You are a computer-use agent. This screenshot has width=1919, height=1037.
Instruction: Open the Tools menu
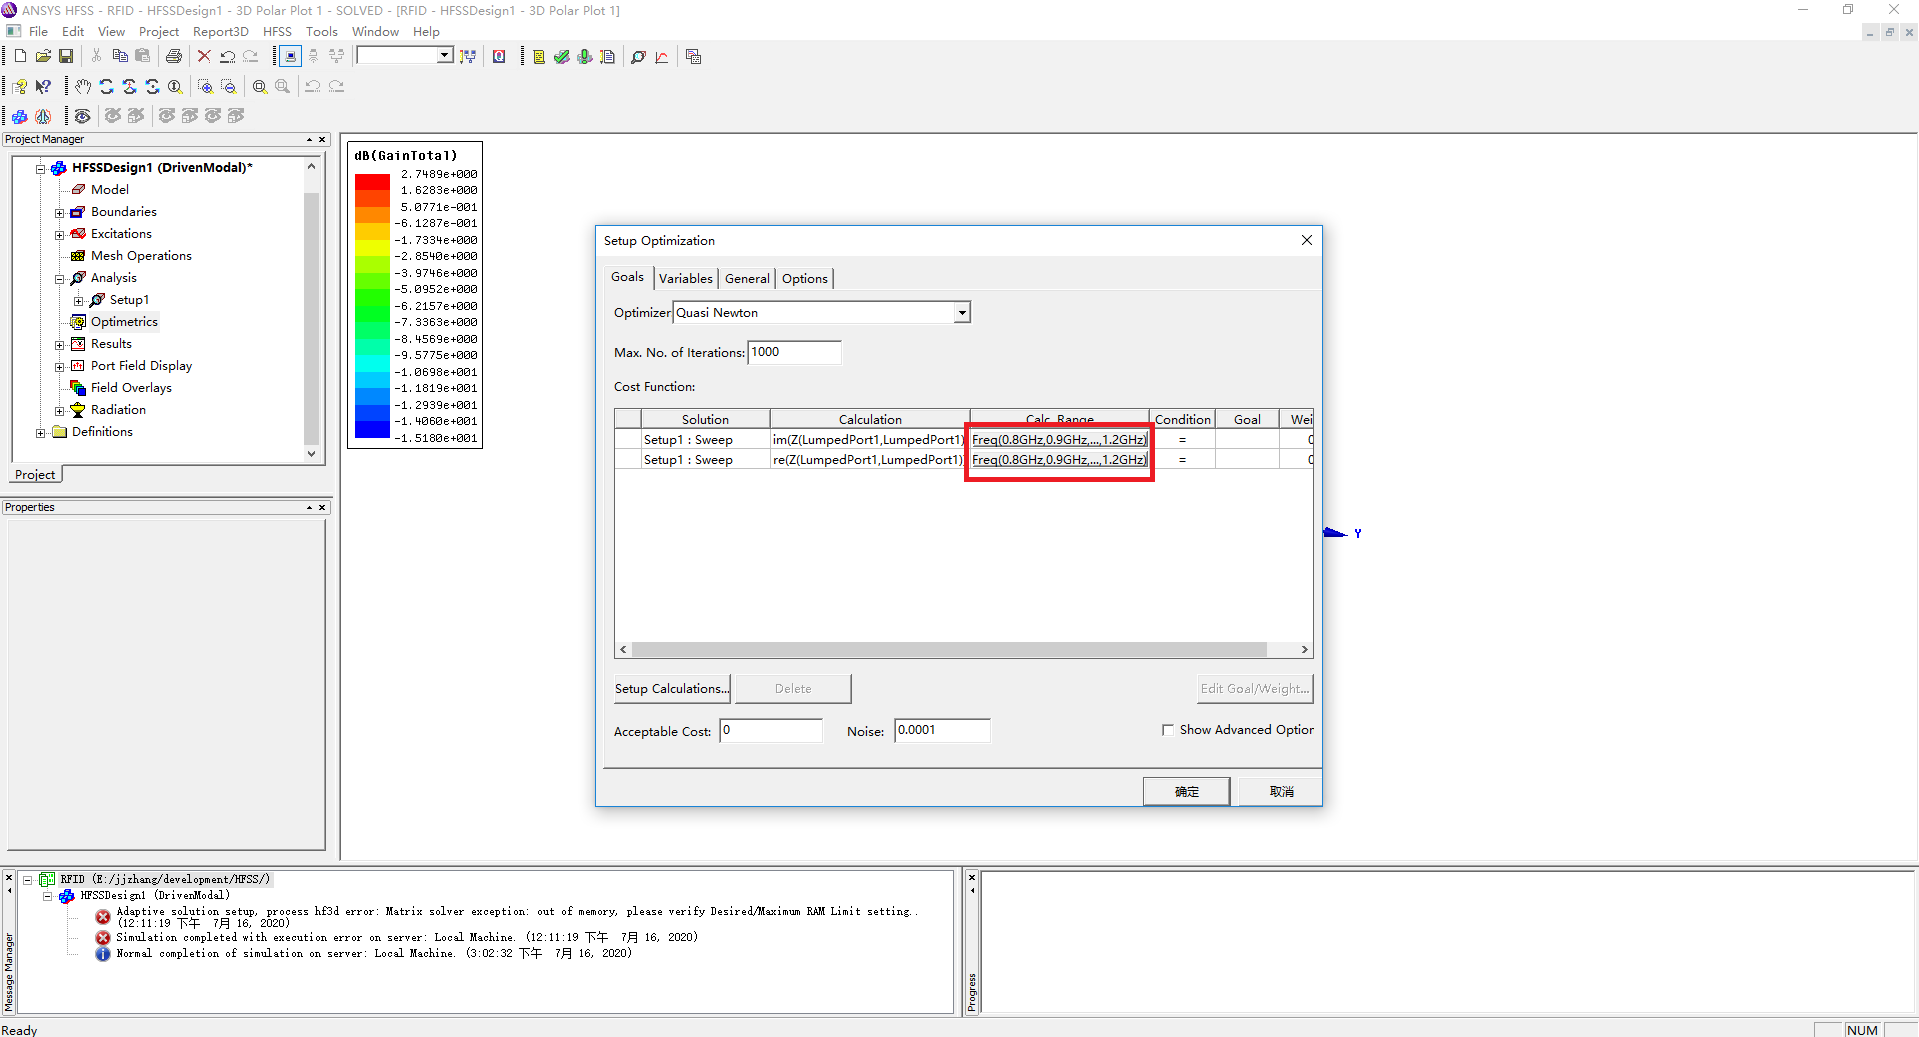322,32
